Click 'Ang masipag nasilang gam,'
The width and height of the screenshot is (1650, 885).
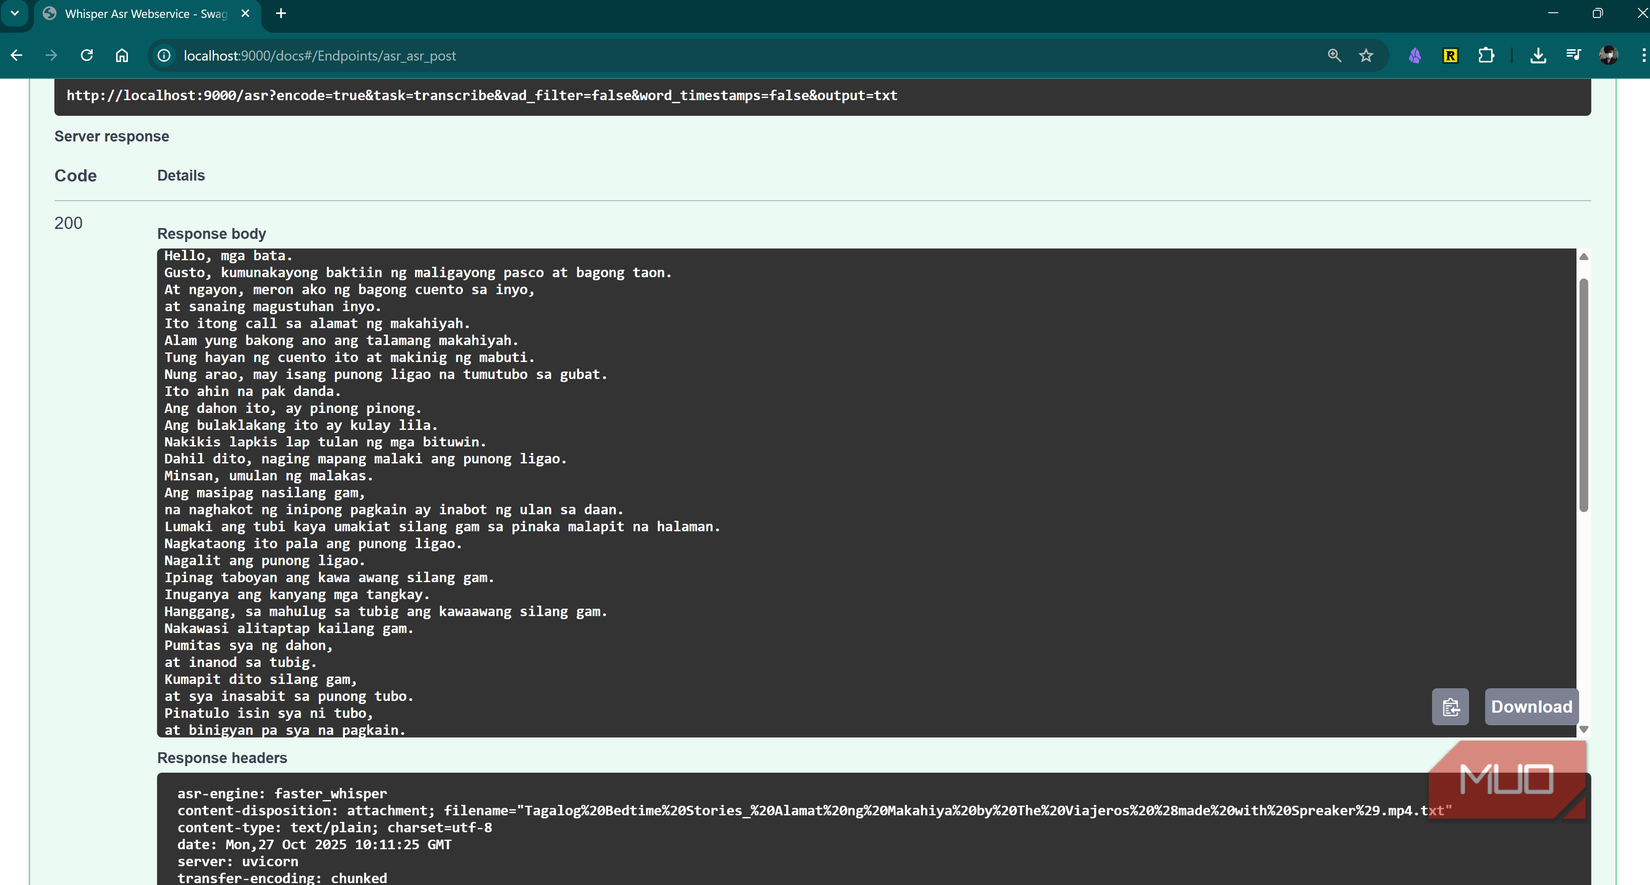tap(265, 493)
